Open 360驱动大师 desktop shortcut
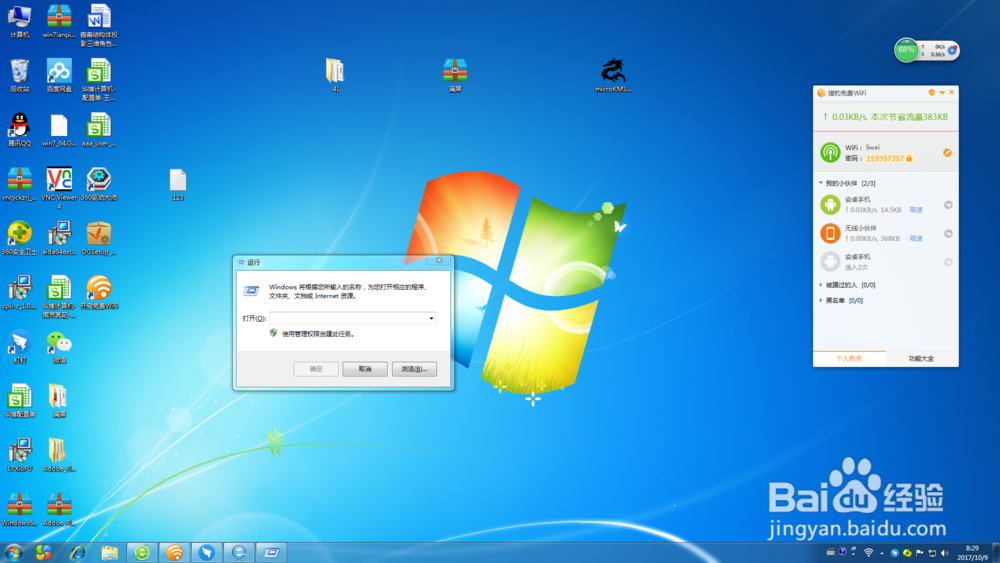 [x=98, y=184]
